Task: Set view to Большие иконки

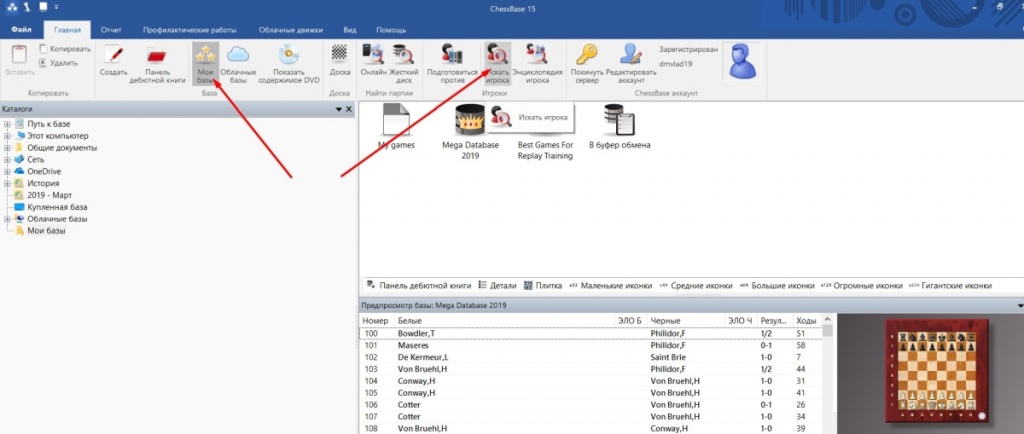Action: coord(777,286)
